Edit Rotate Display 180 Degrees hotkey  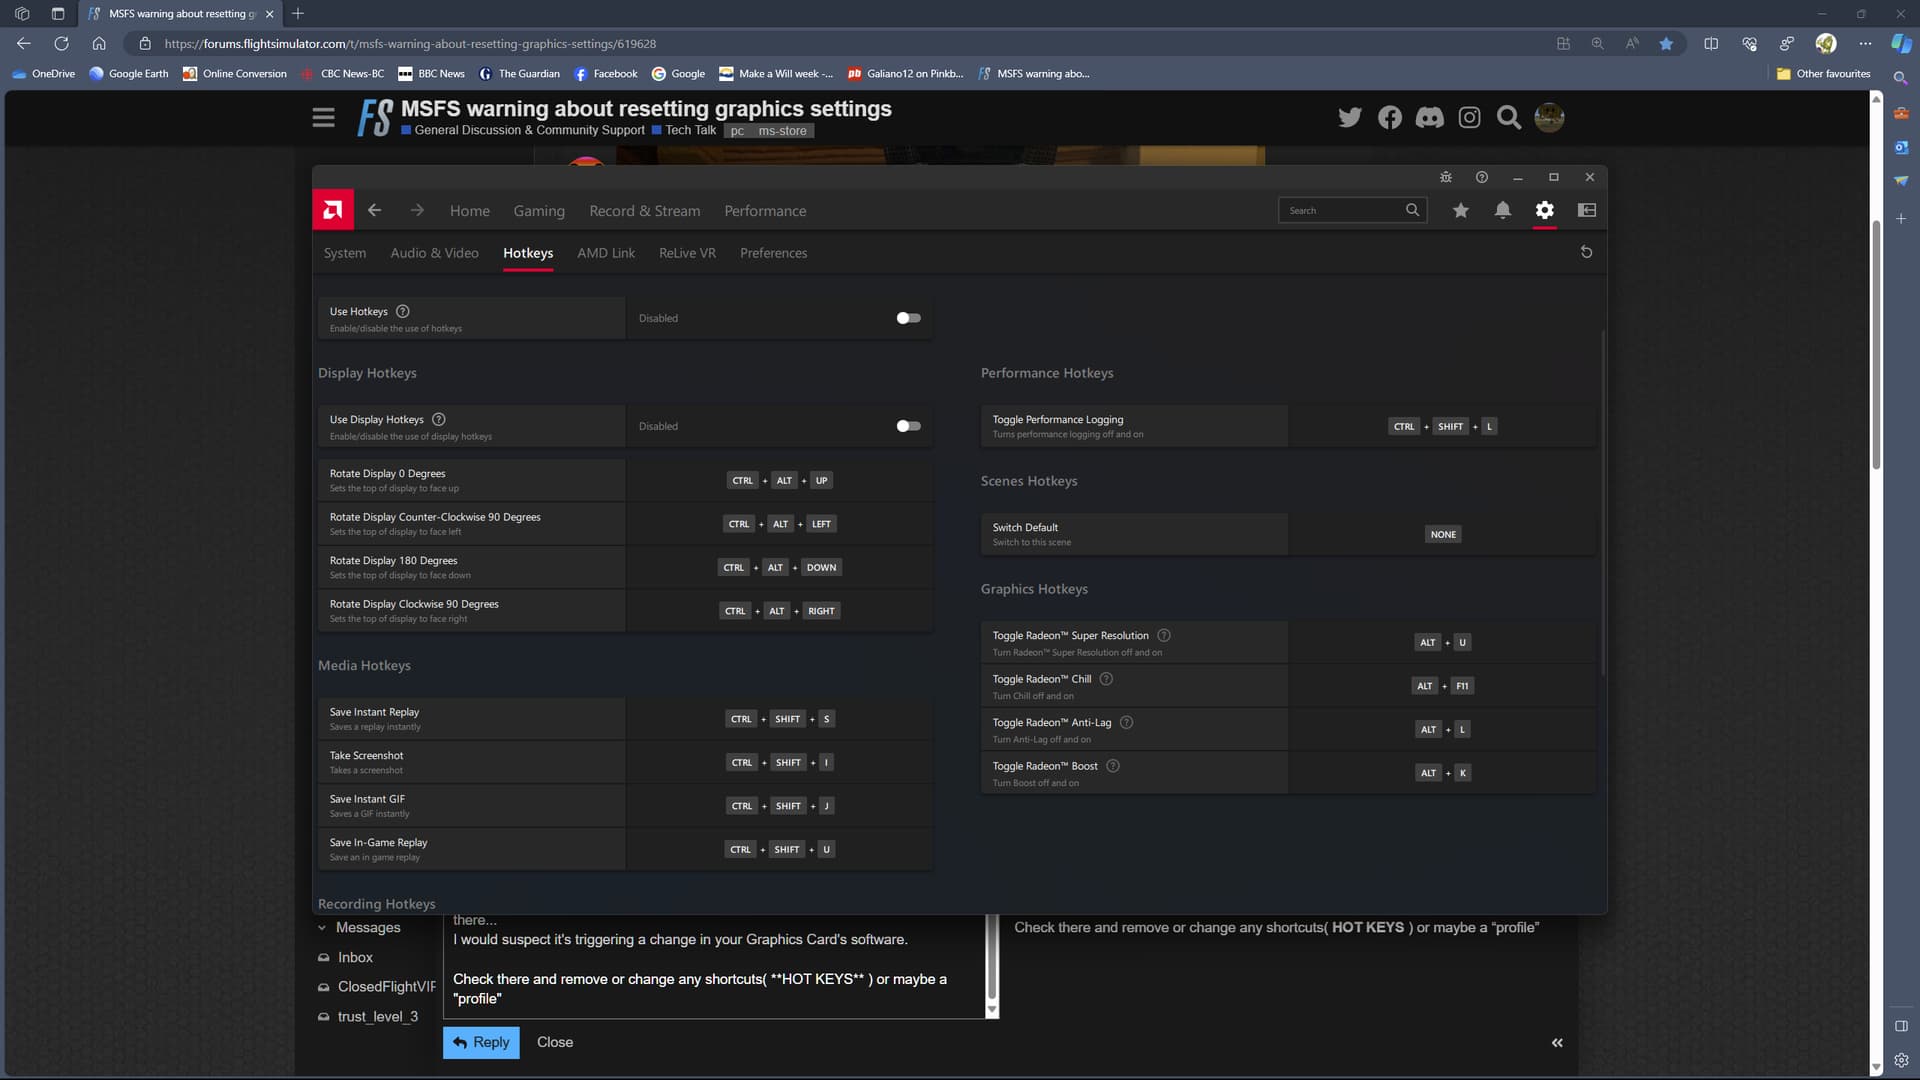(x=780, y=567)
